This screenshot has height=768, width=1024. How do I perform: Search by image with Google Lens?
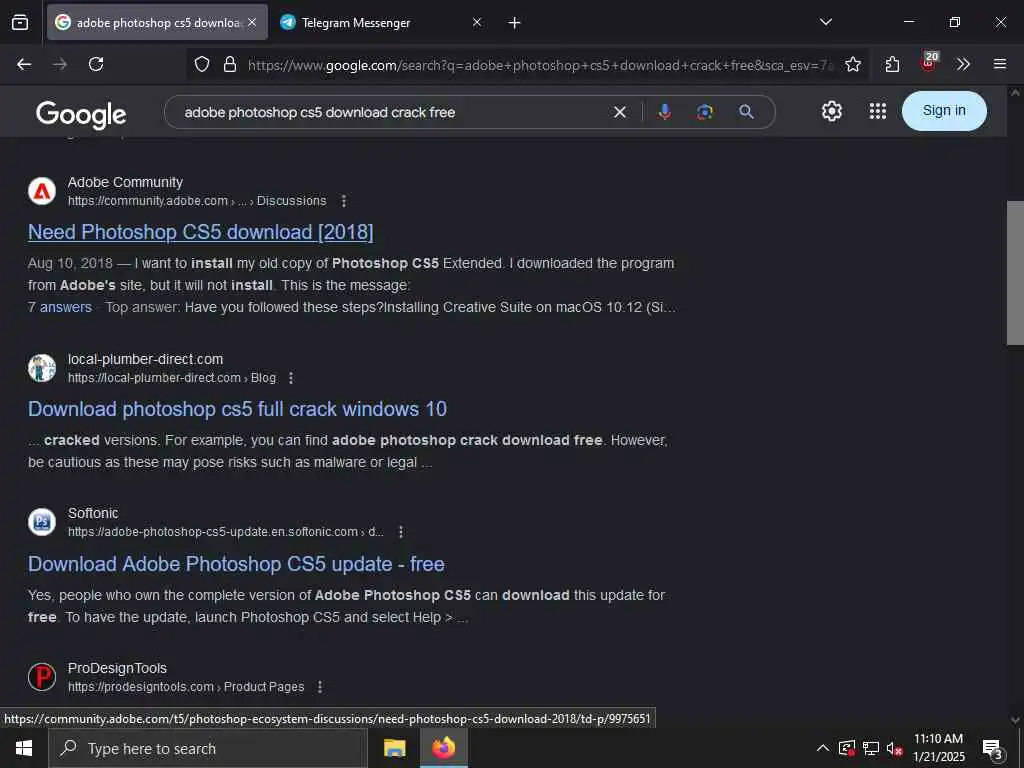tap(705, 112)
